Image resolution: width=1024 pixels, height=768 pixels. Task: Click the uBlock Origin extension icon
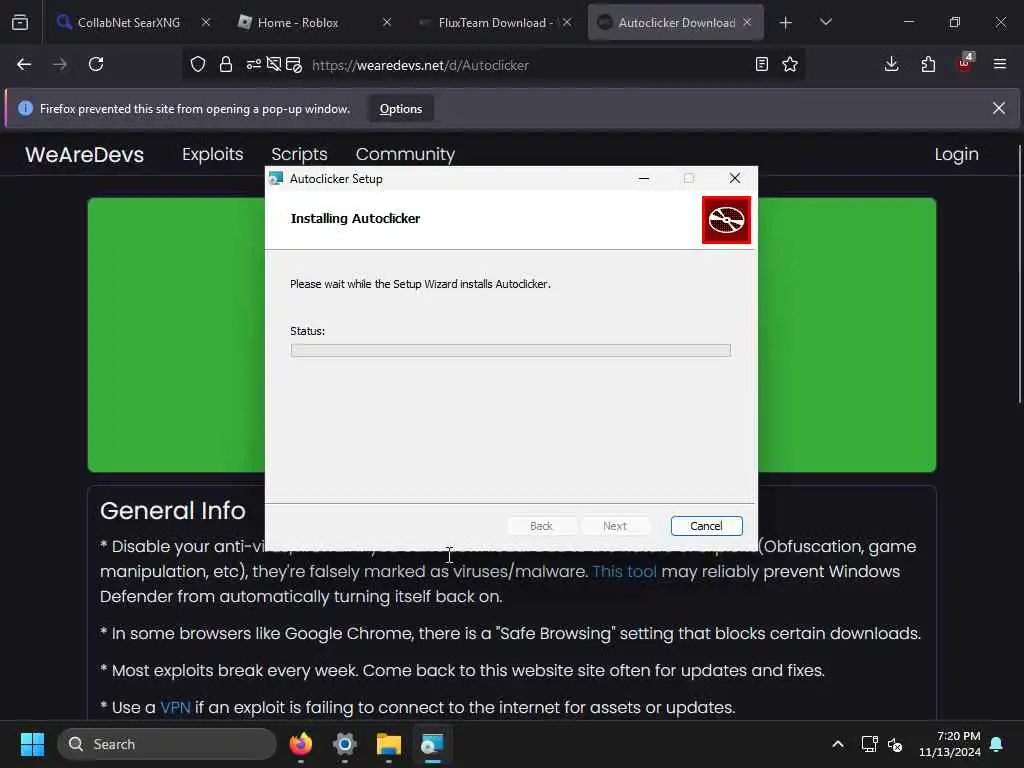click(x=965, y=63)
